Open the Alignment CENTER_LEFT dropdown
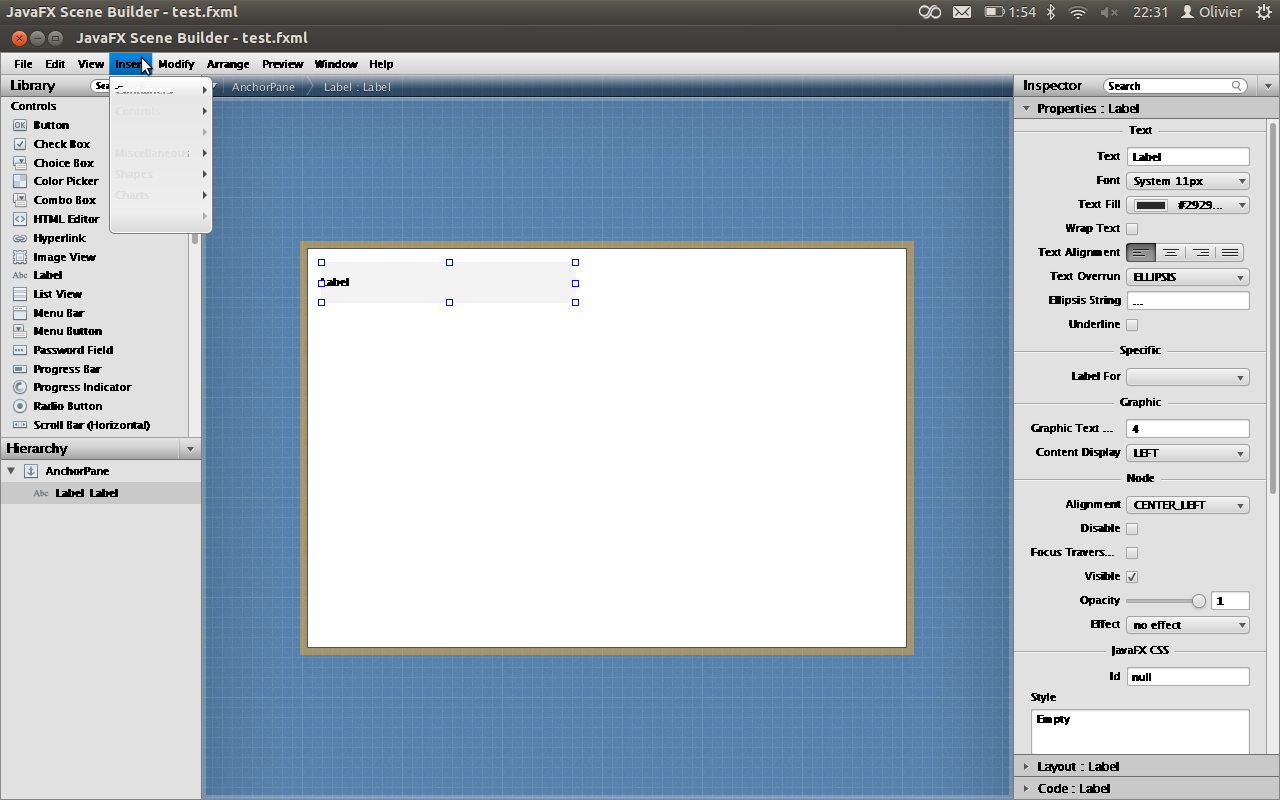The image size is (1280, 800). pyautogui.click(x=1188, y=505)
